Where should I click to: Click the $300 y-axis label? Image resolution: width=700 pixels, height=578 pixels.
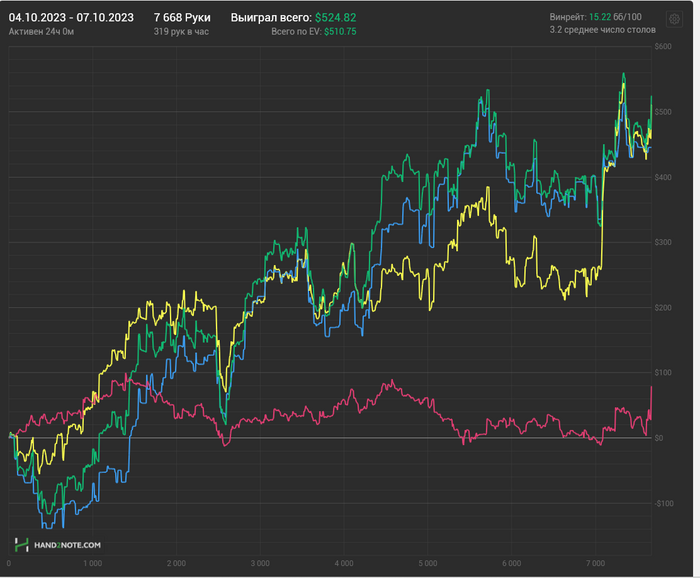(x=663, y=242)
